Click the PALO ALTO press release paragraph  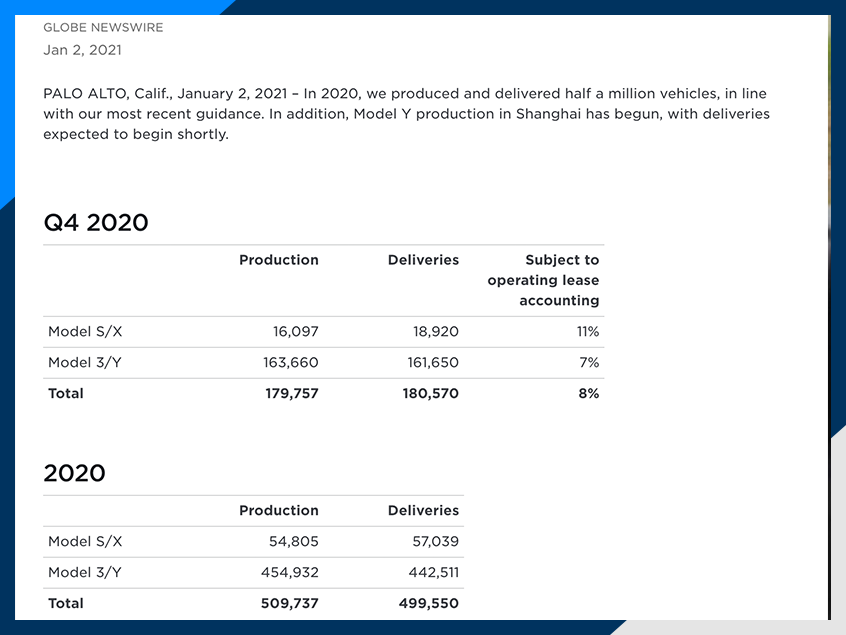coord(406,114)
